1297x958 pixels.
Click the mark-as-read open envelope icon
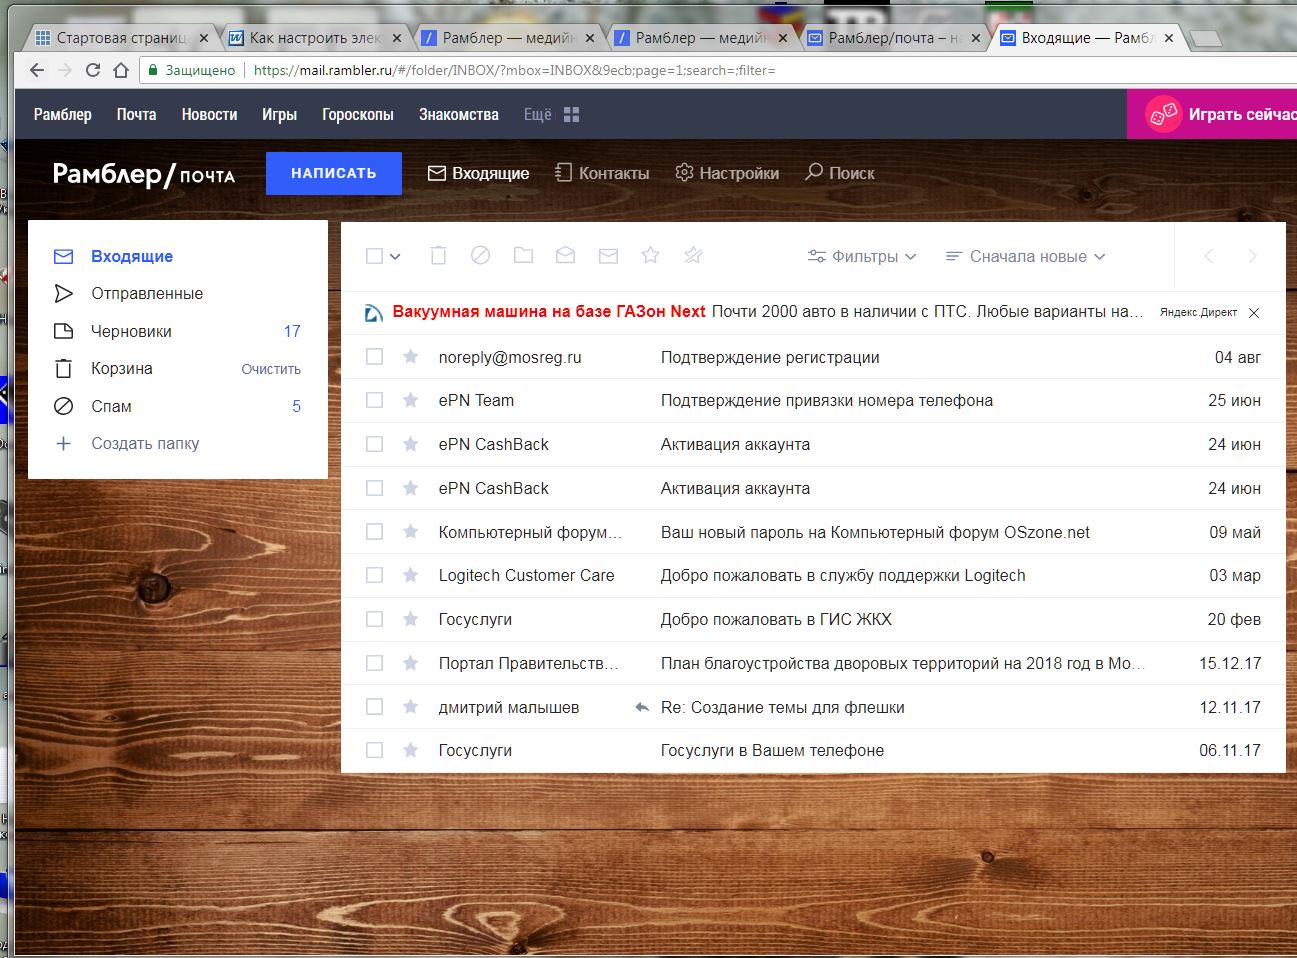click(x=565, y=256)
